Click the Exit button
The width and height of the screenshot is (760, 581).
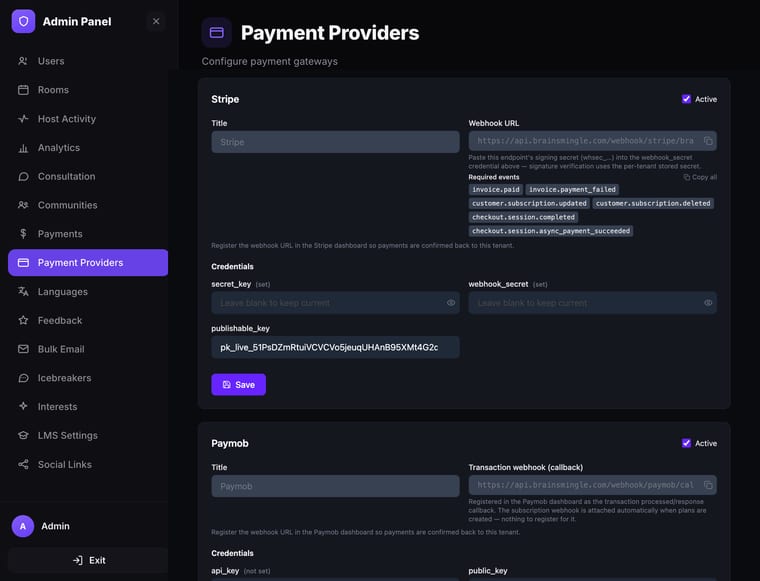pyautogui.click(x=88, y=561)
